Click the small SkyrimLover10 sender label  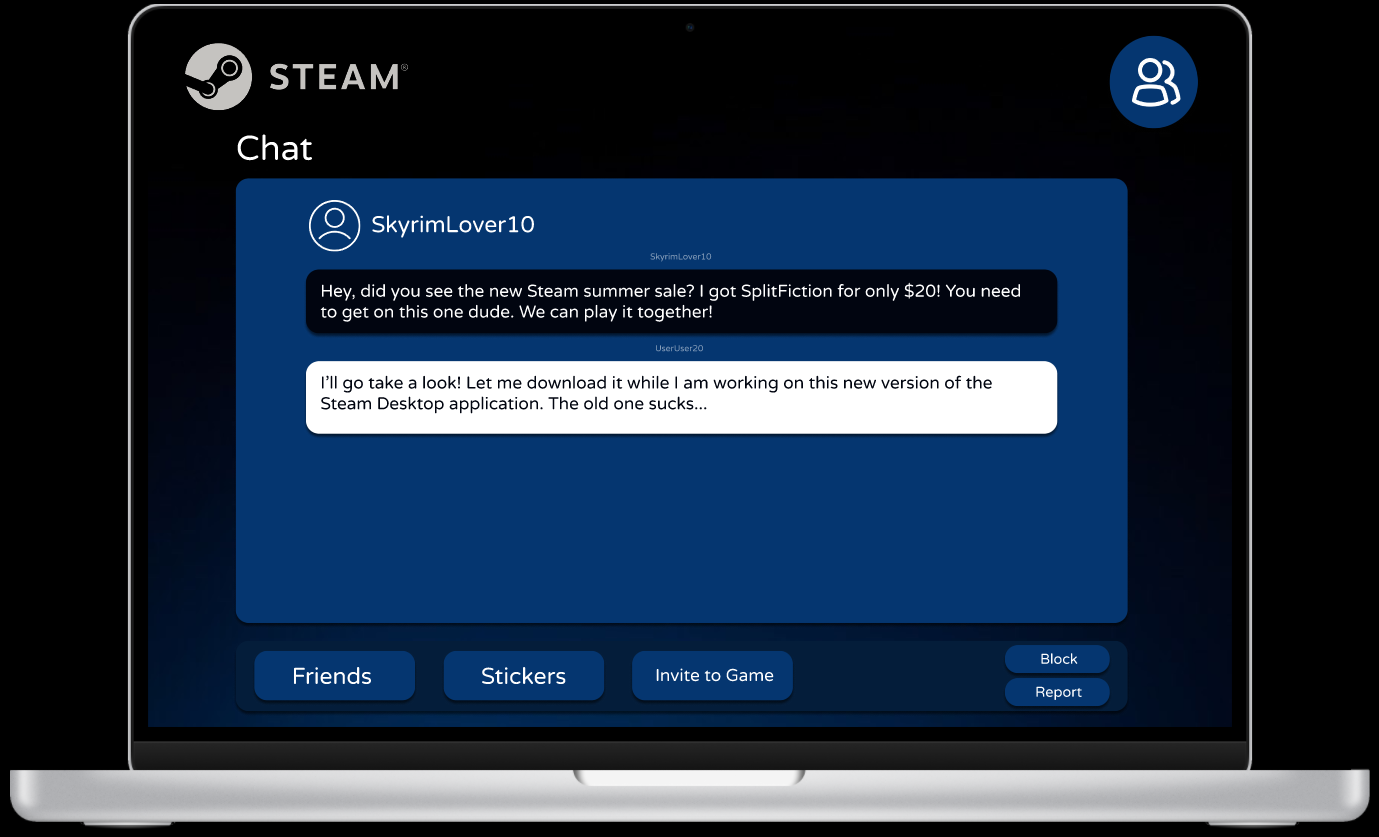pyautogui.click(x=681, y=257)
